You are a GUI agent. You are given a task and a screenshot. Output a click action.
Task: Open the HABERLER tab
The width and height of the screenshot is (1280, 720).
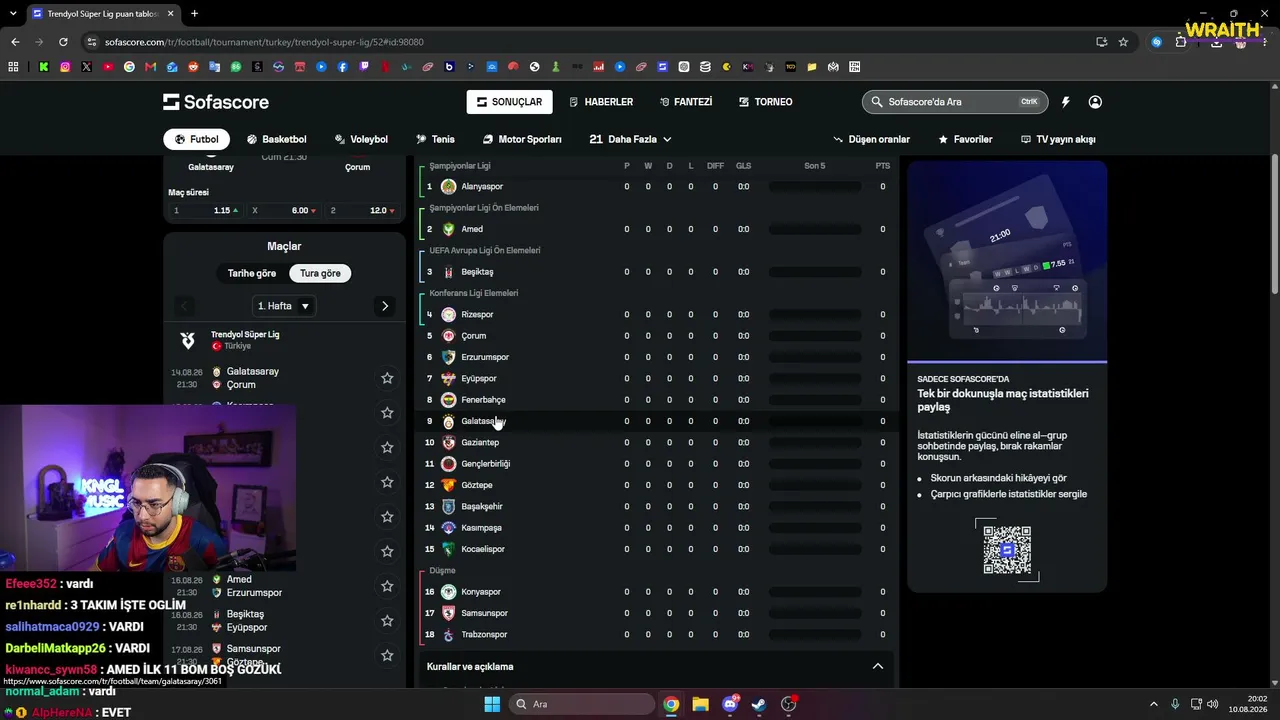[601, 102]
